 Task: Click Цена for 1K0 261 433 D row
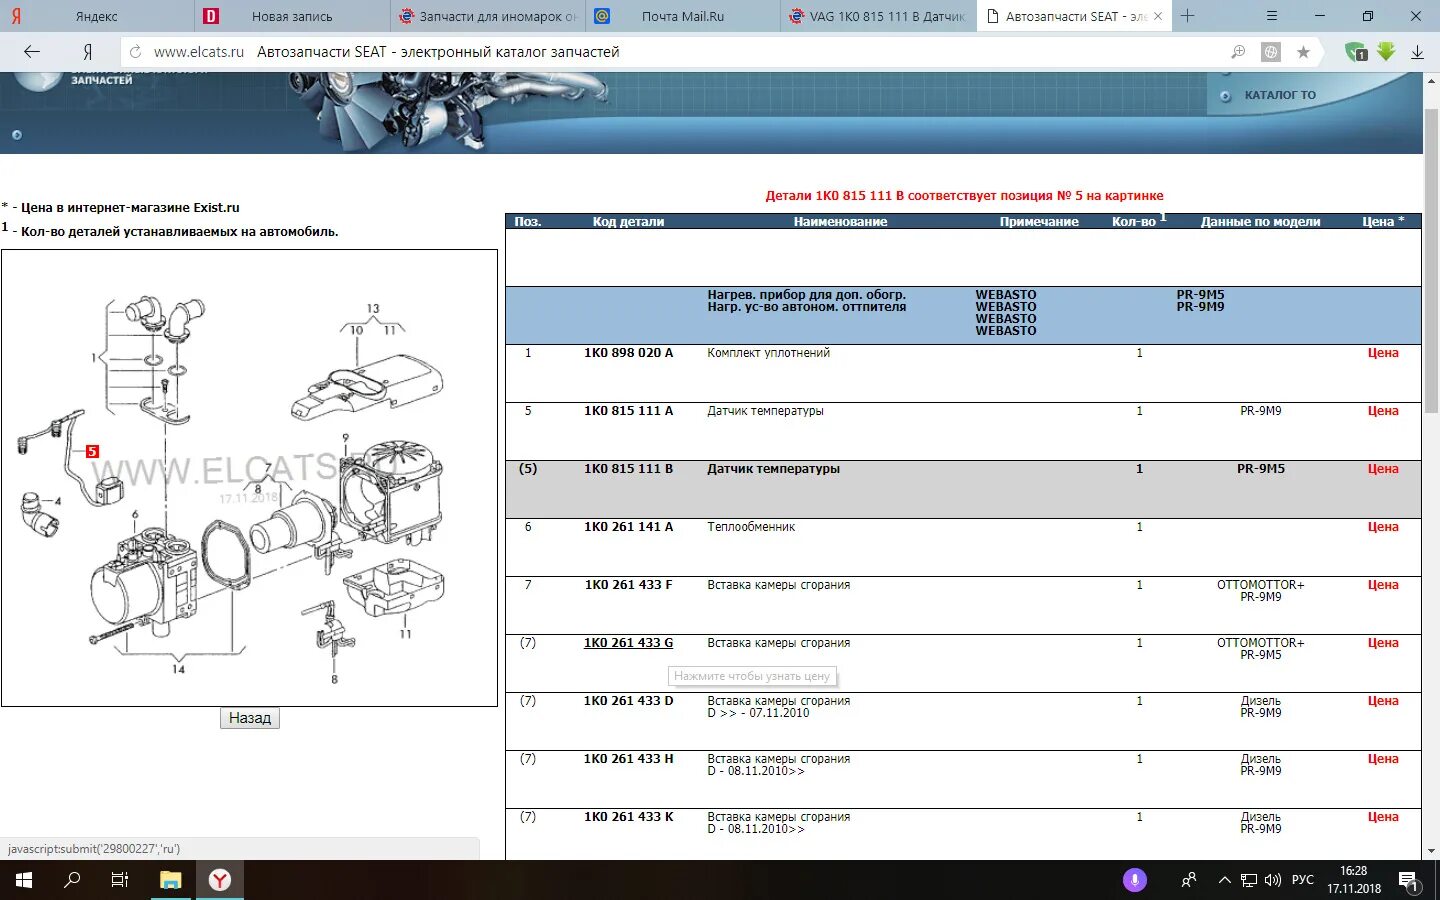pos(1383,701)
